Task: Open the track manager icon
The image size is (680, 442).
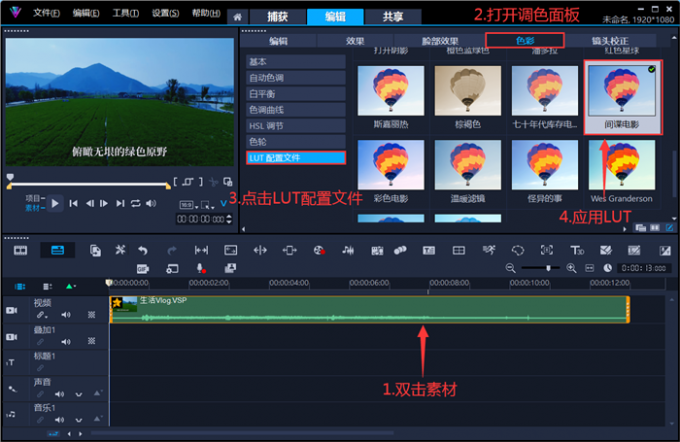Action: coord(47,286)
